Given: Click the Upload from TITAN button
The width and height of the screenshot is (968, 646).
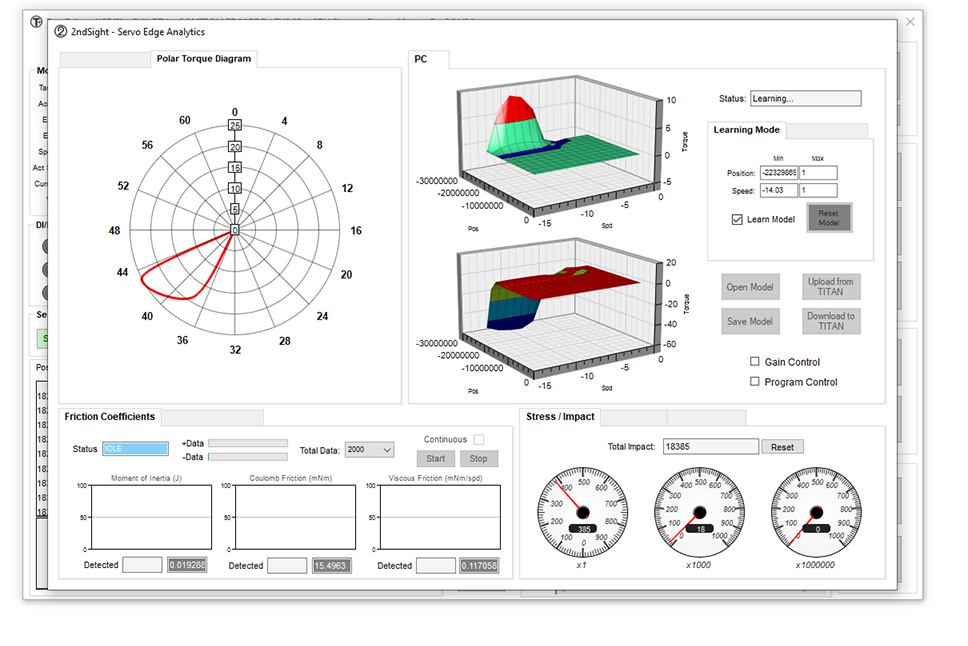Looking at the screenshot, I should click(x=831, y=287).
